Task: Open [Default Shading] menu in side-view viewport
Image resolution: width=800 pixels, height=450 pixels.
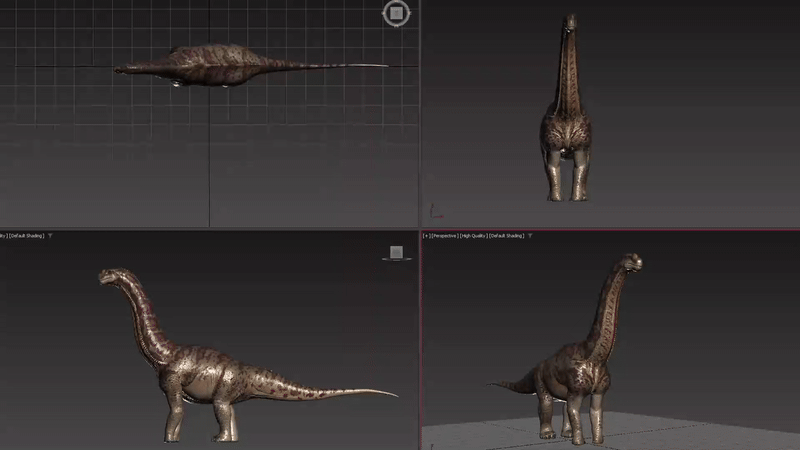Action: [26, 236]
